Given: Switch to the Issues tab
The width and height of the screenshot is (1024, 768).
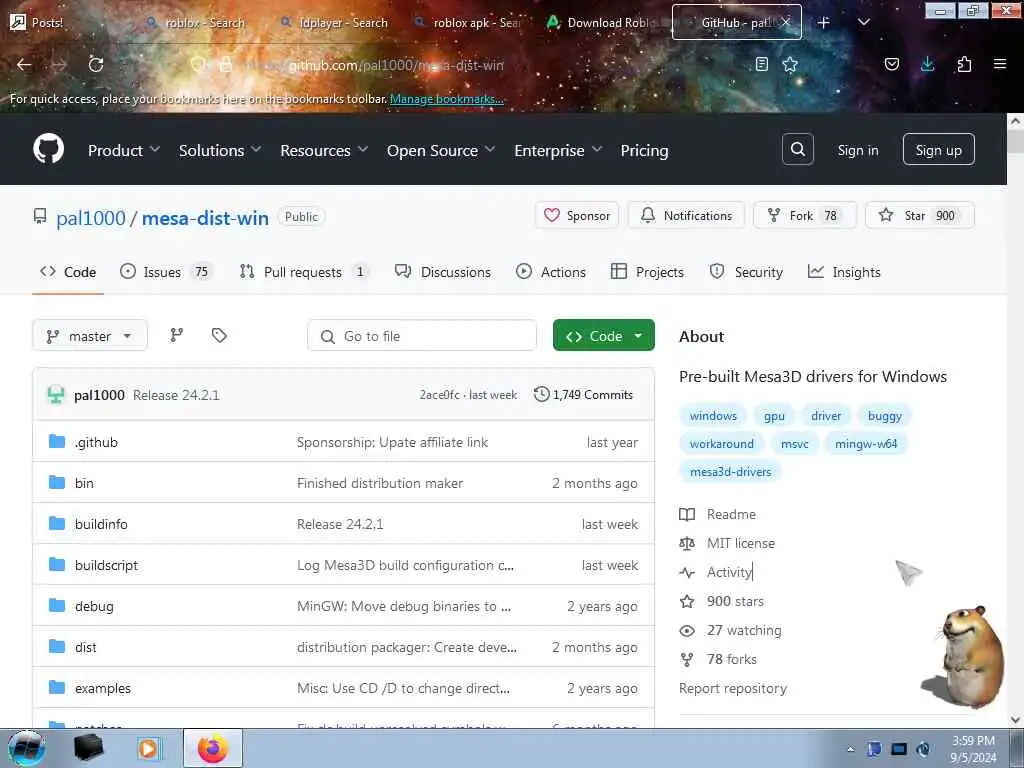Looking at the screenshot, I should coord(166,272).
